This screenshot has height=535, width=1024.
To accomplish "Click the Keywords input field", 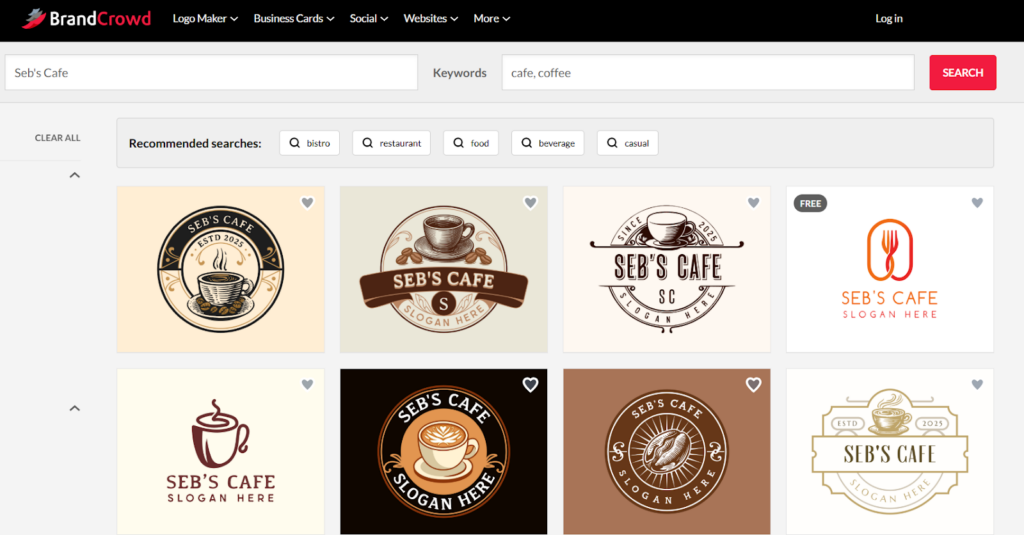I will pos(707,73).
